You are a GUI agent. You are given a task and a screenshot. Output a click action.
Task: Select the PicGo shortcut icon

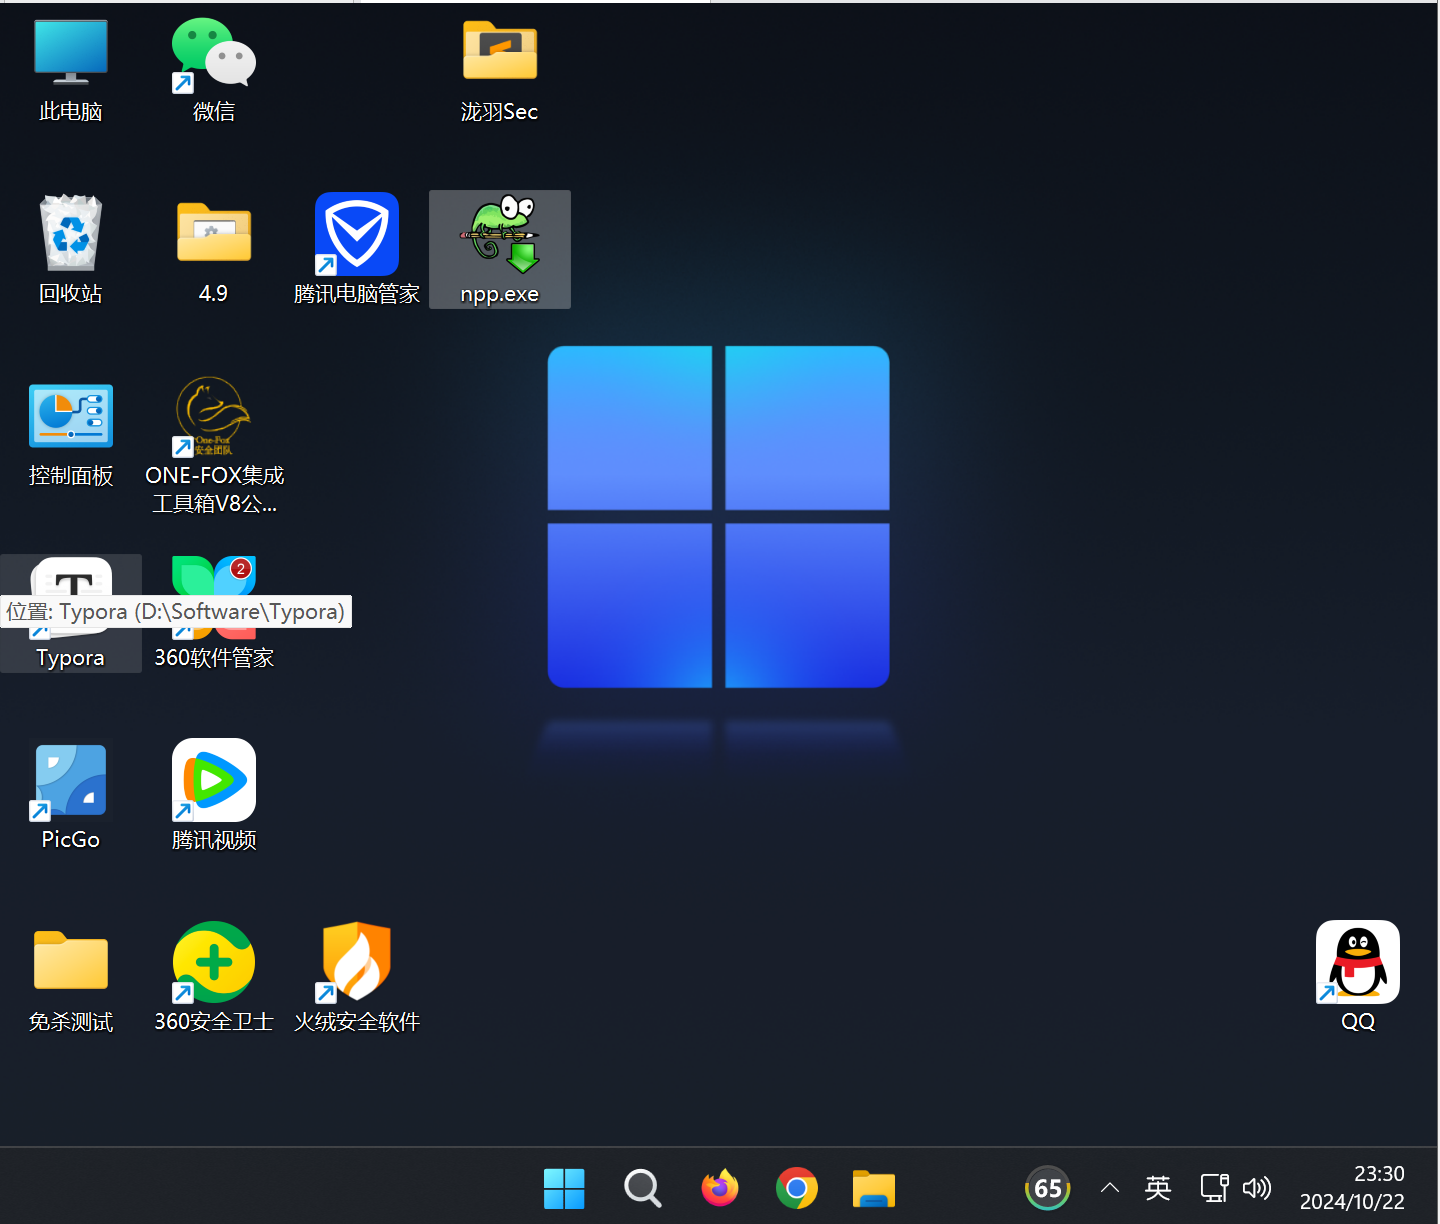coord(70,781)
